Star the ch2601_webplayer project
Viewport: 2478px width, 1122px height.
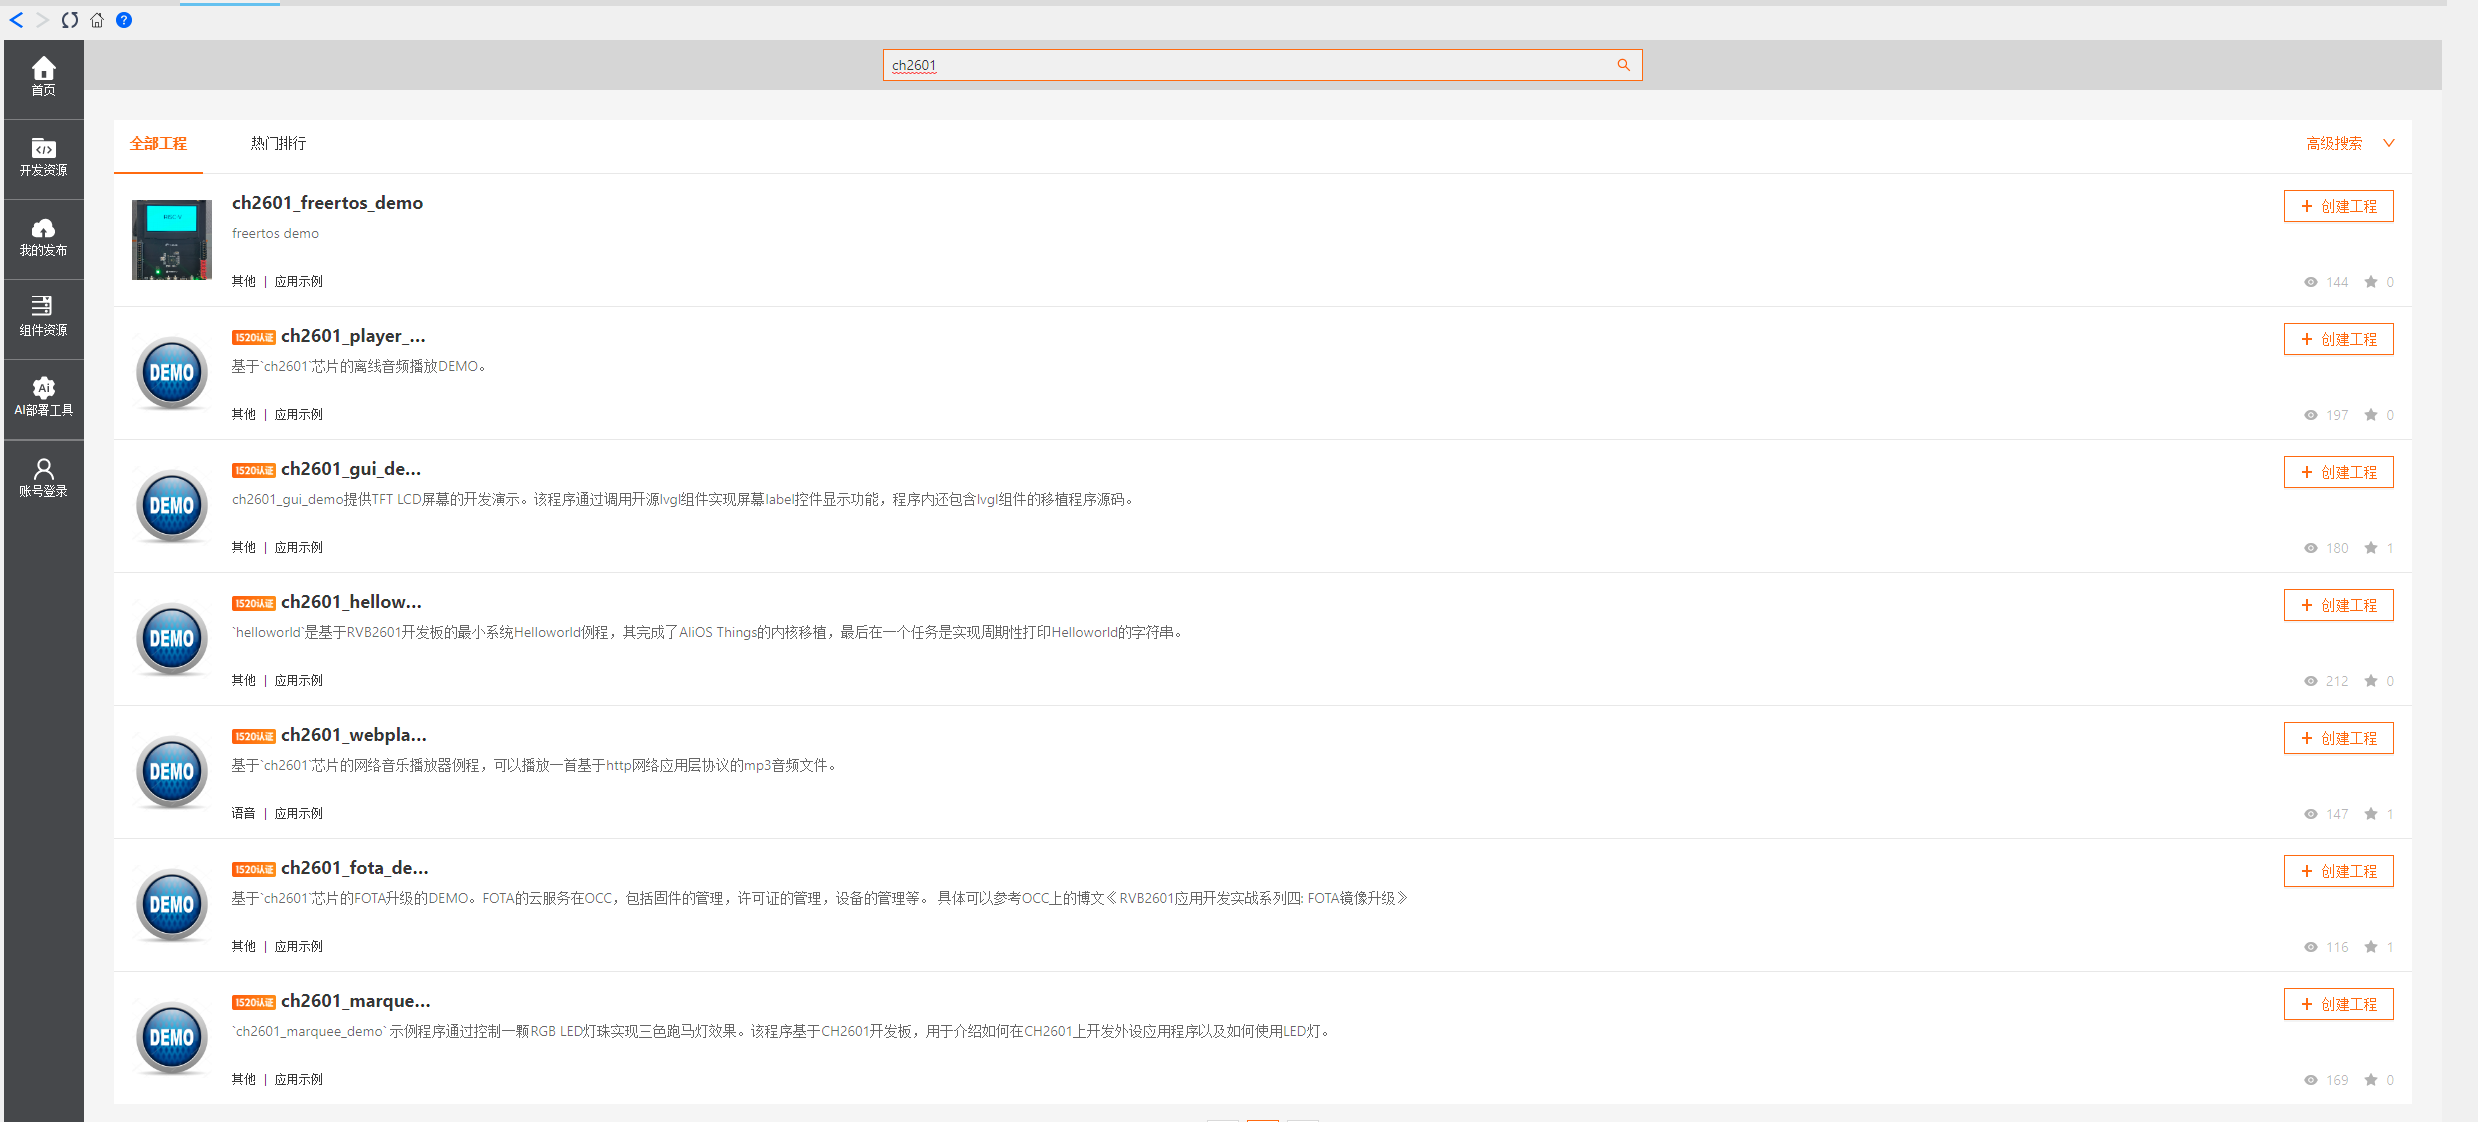2370,814
